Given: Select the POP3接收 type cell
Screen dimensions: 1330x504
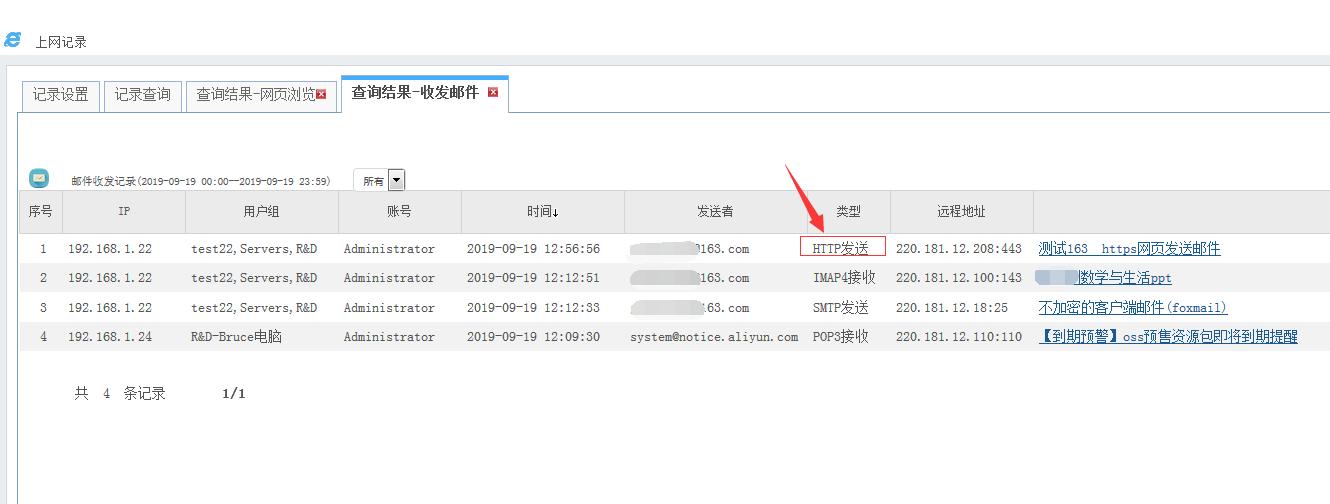Looking at the screenshot, I should tap(841, 337).
